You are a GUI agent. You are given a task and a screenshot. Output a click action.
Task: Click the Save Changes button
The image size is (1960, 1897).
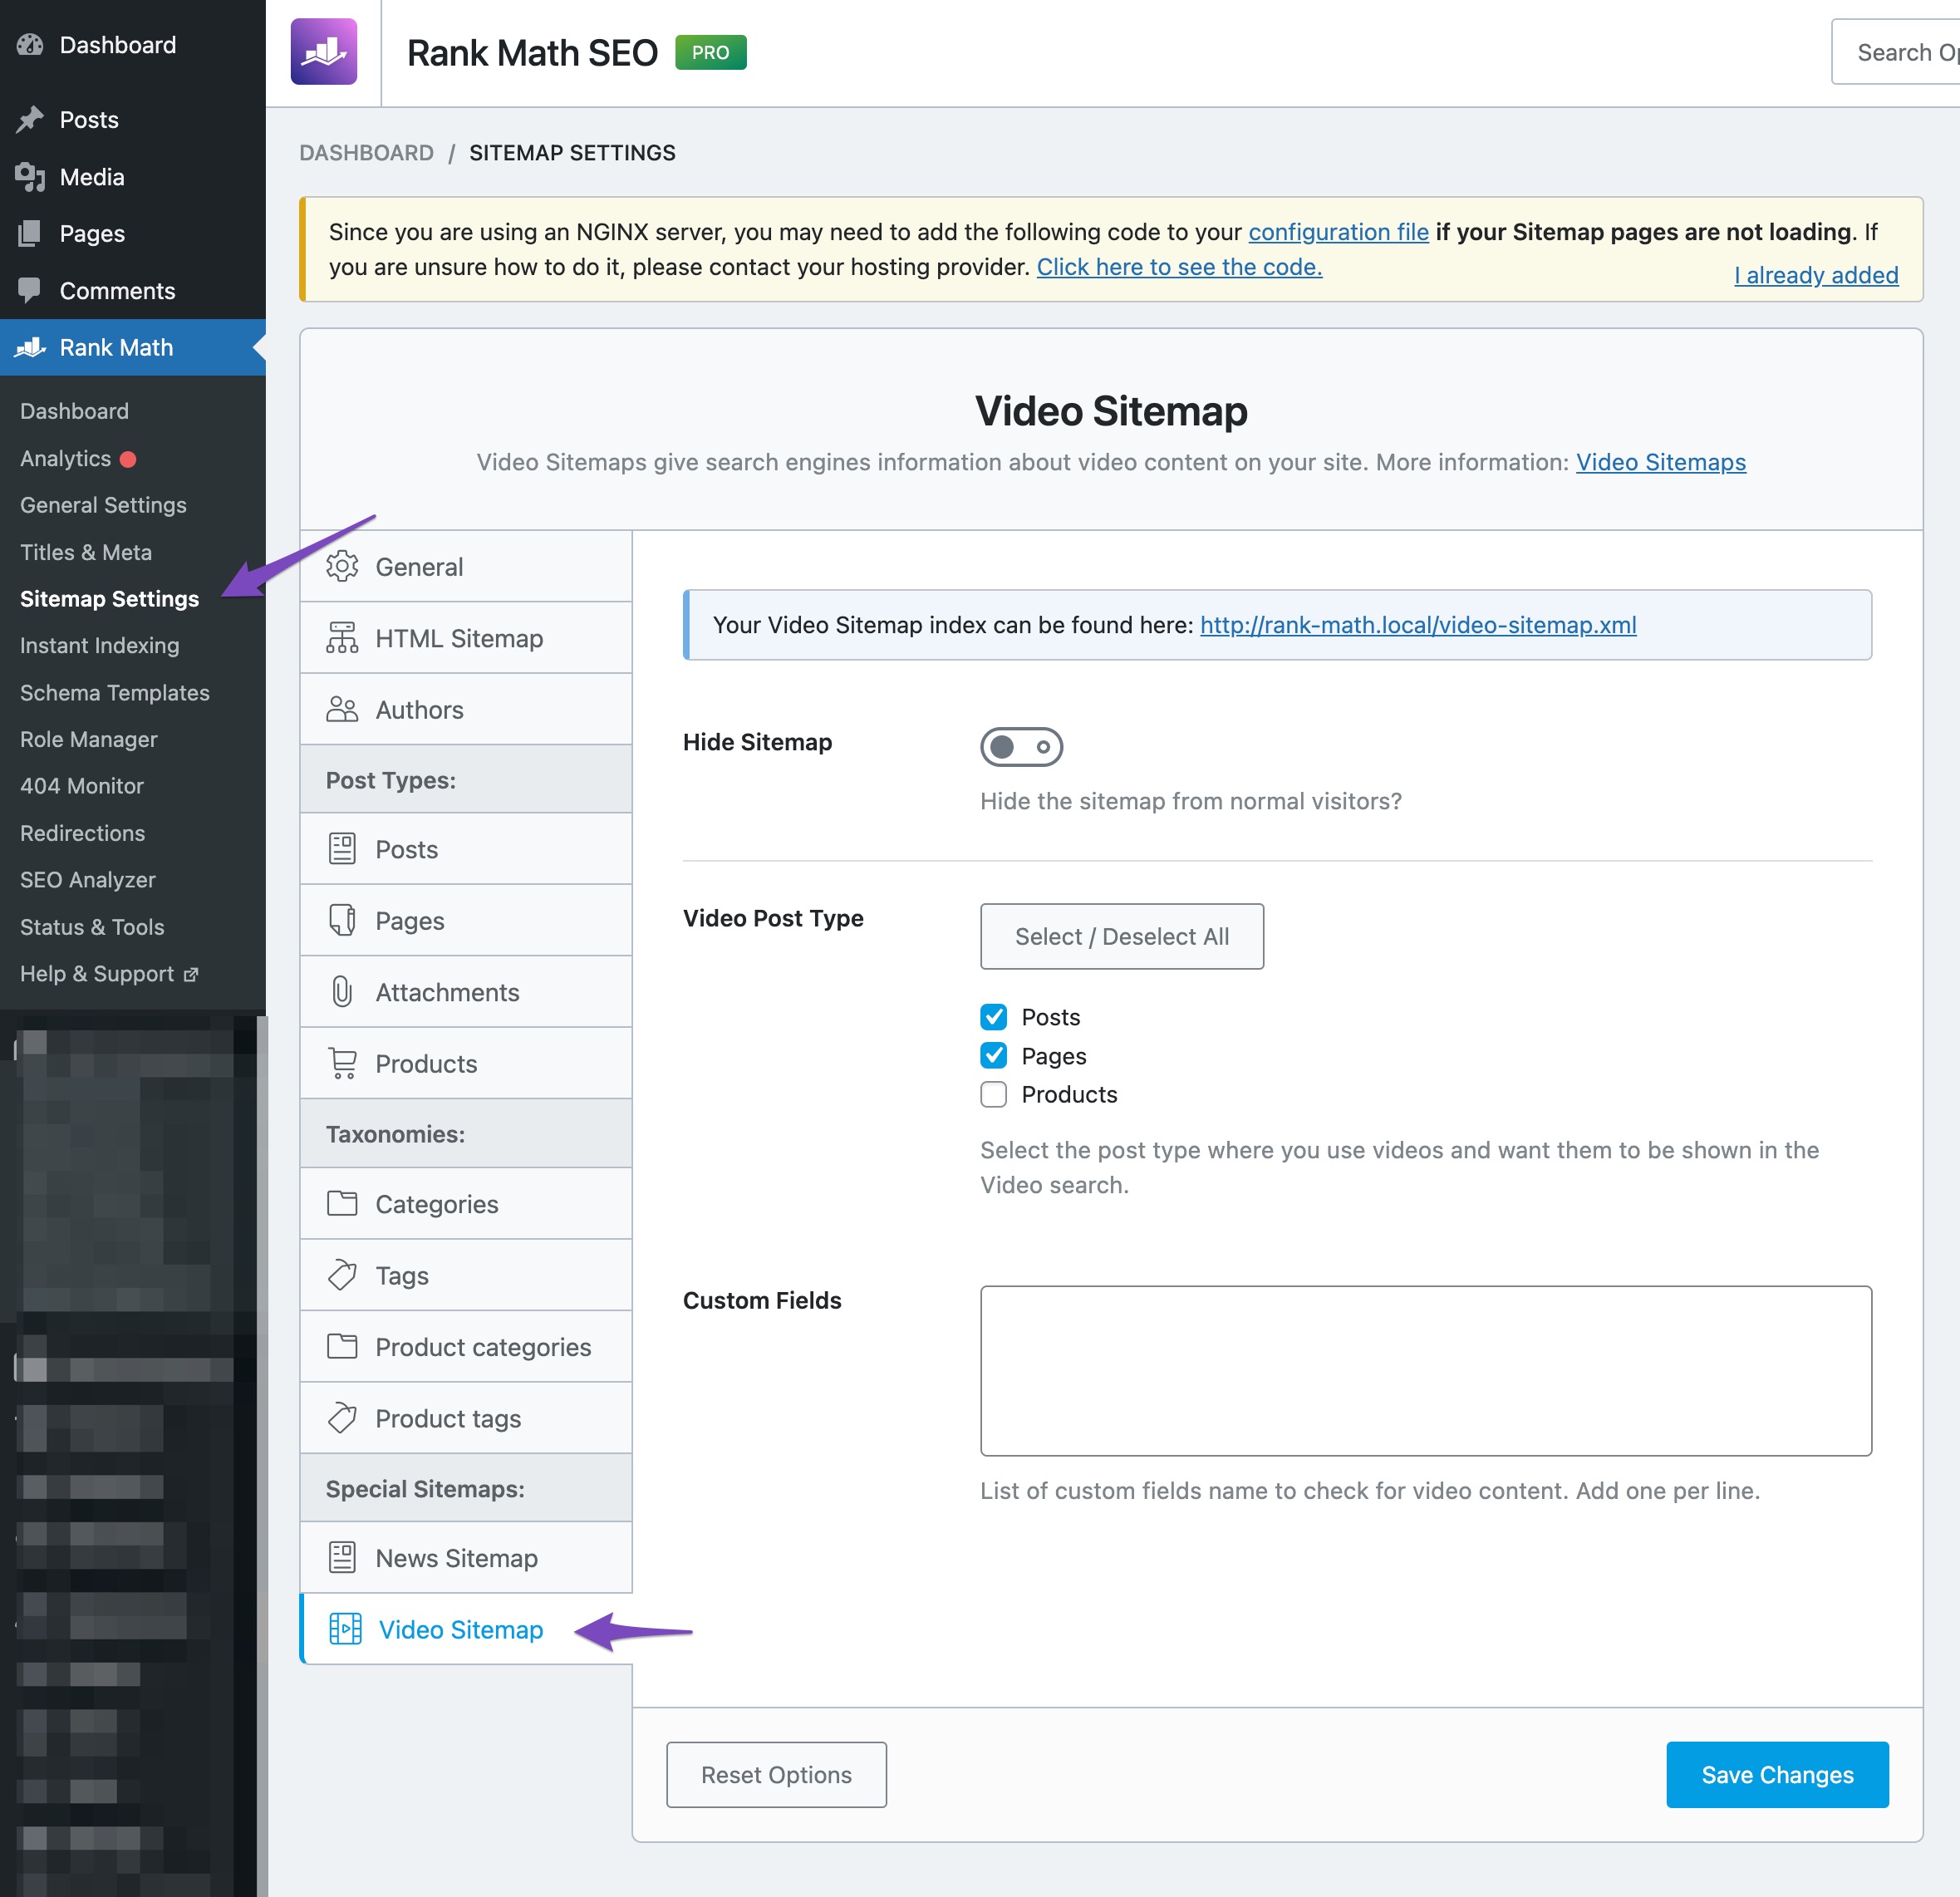coord(1777,1775)
